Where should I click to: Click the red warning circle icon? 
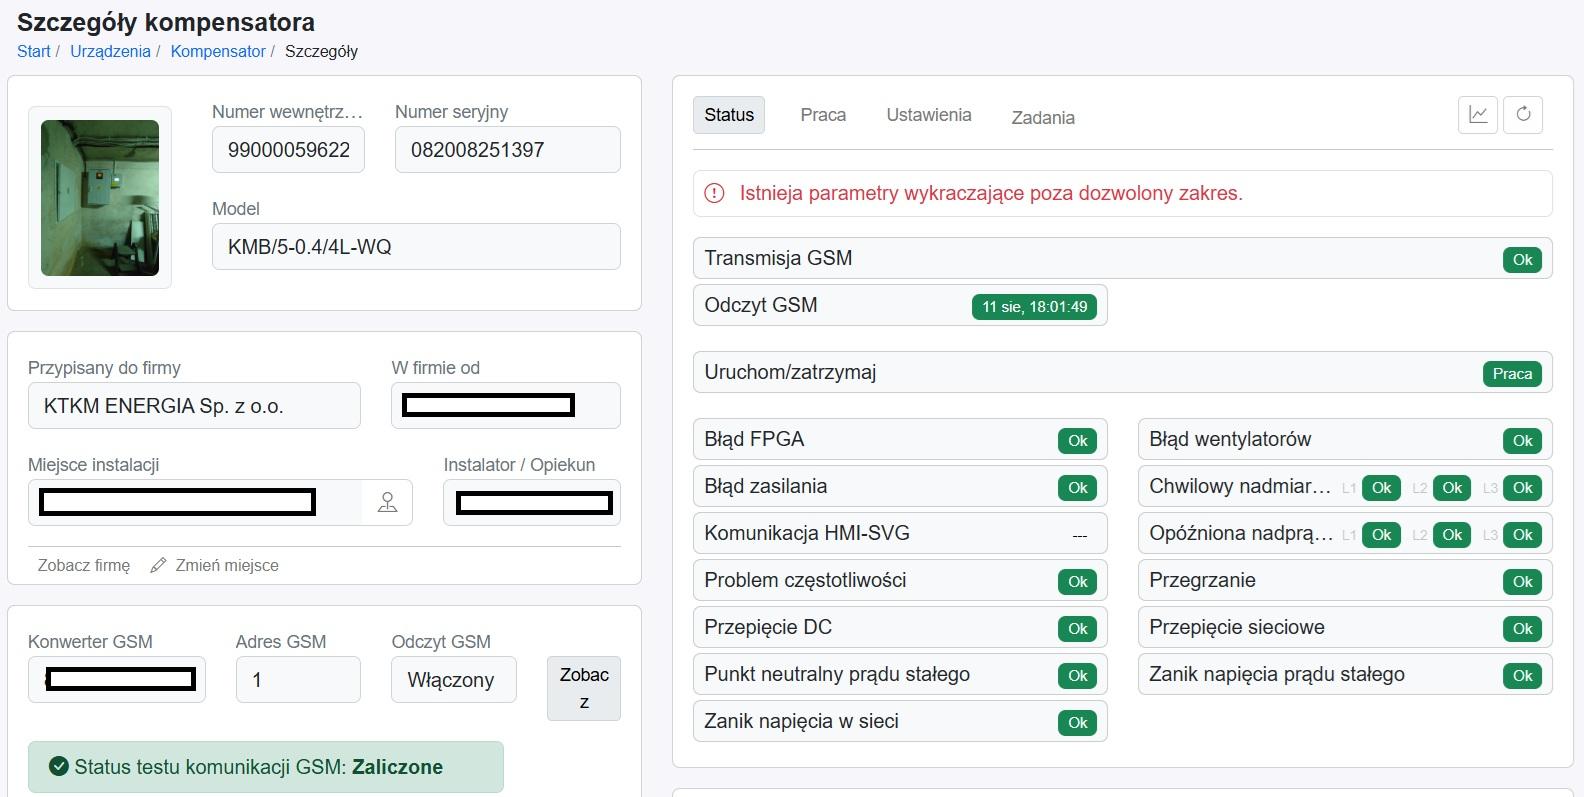pyautogui.click(x=714, y=194)
